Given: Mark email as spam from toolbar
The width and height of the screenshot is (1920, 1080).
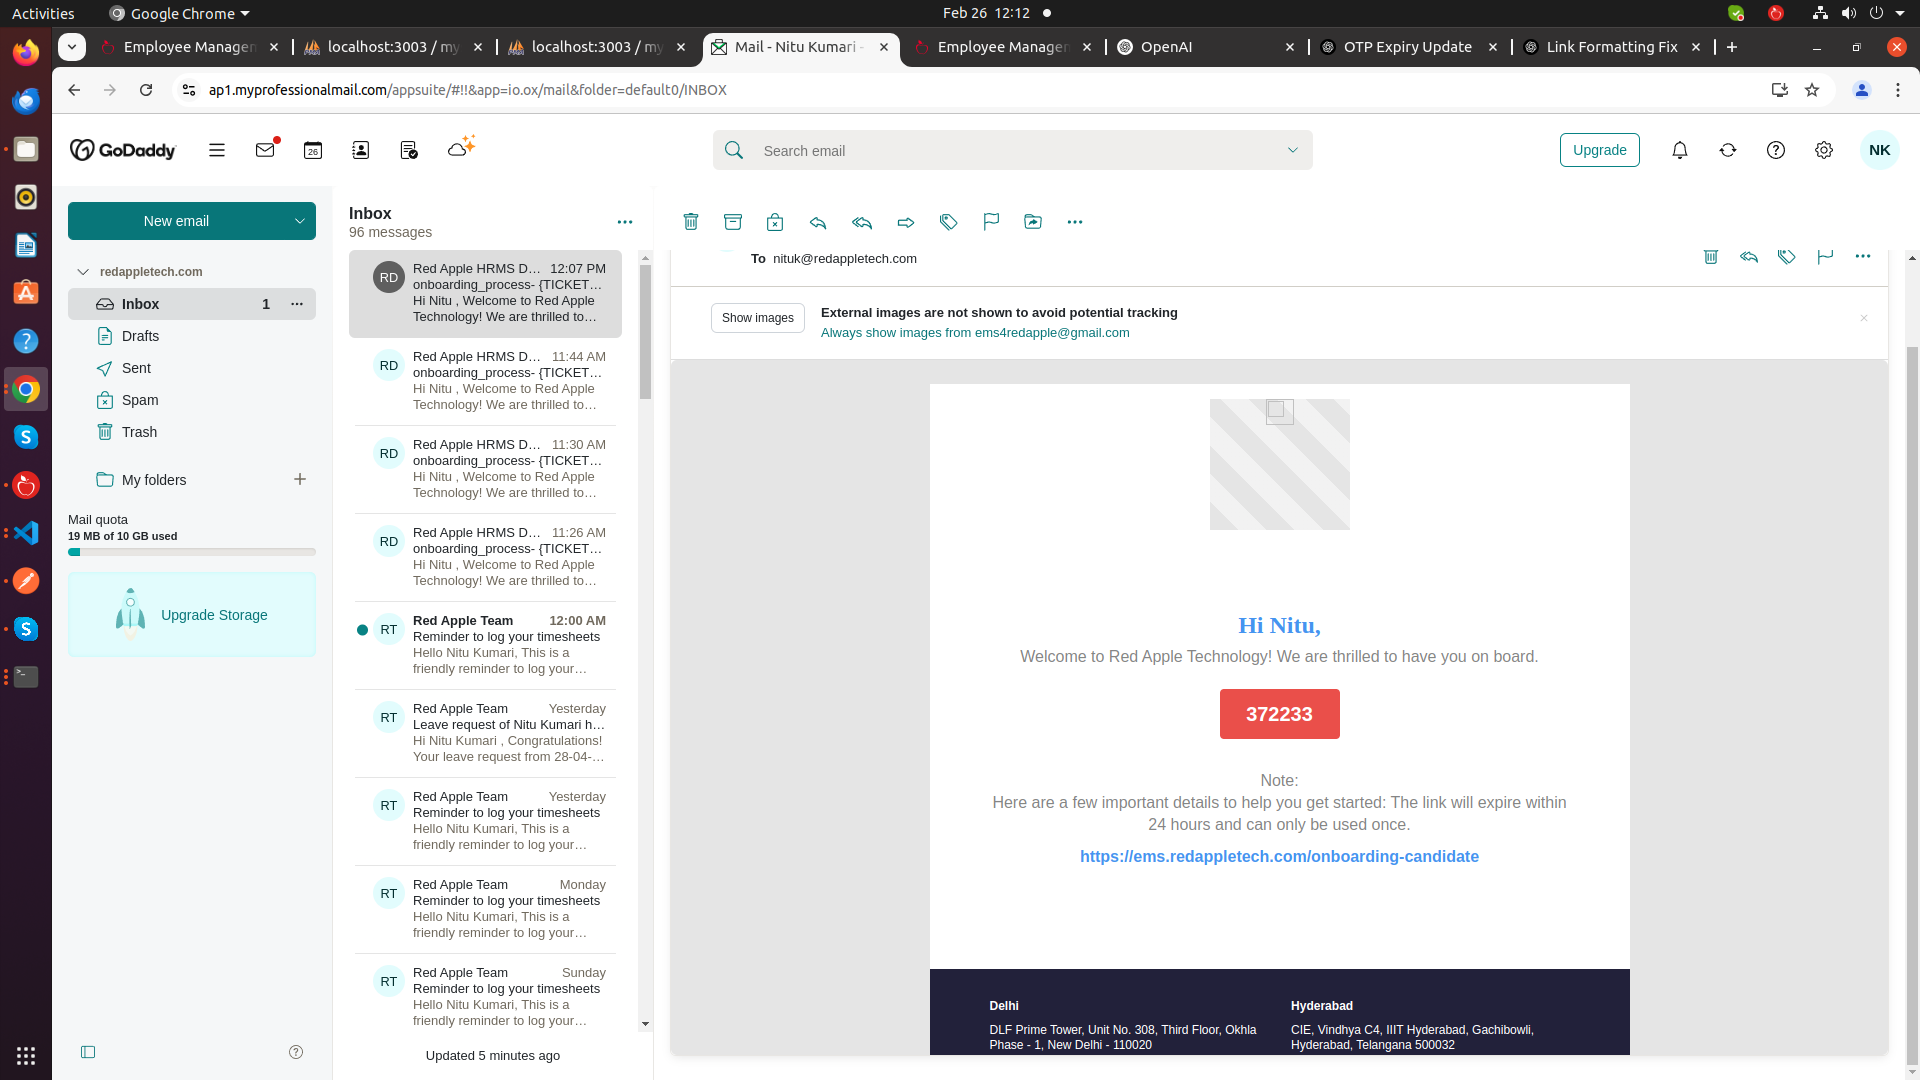Looking at the screenshot, I should [x=775, y=222].
